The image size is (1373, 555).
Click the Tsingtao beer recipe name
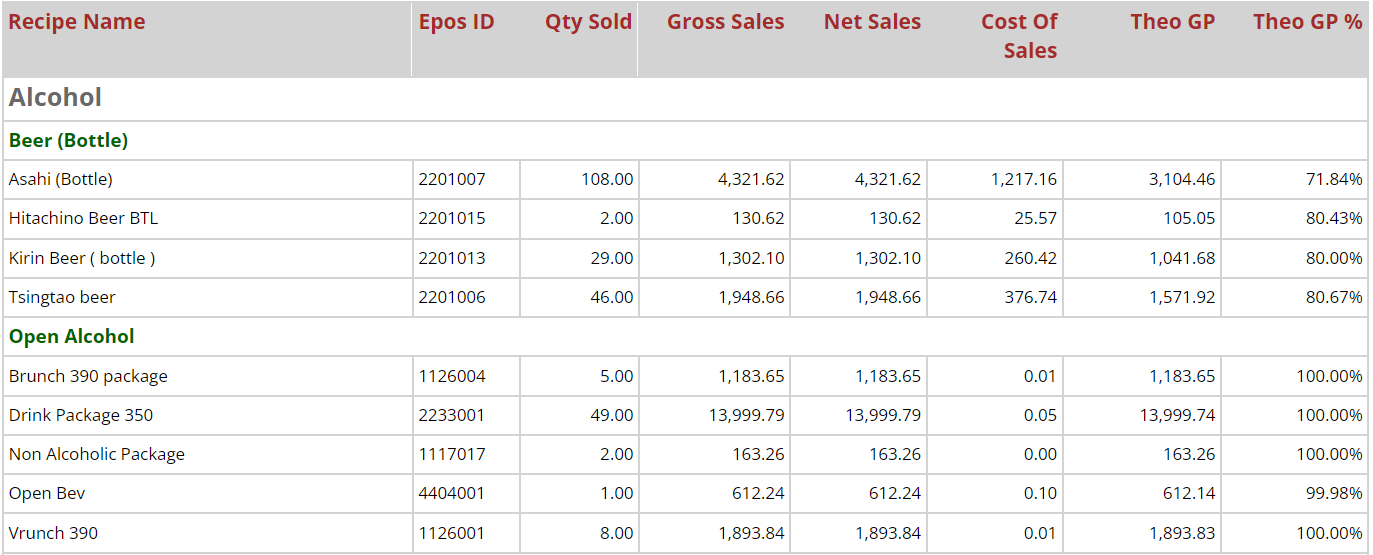click(x=62, y=298)
